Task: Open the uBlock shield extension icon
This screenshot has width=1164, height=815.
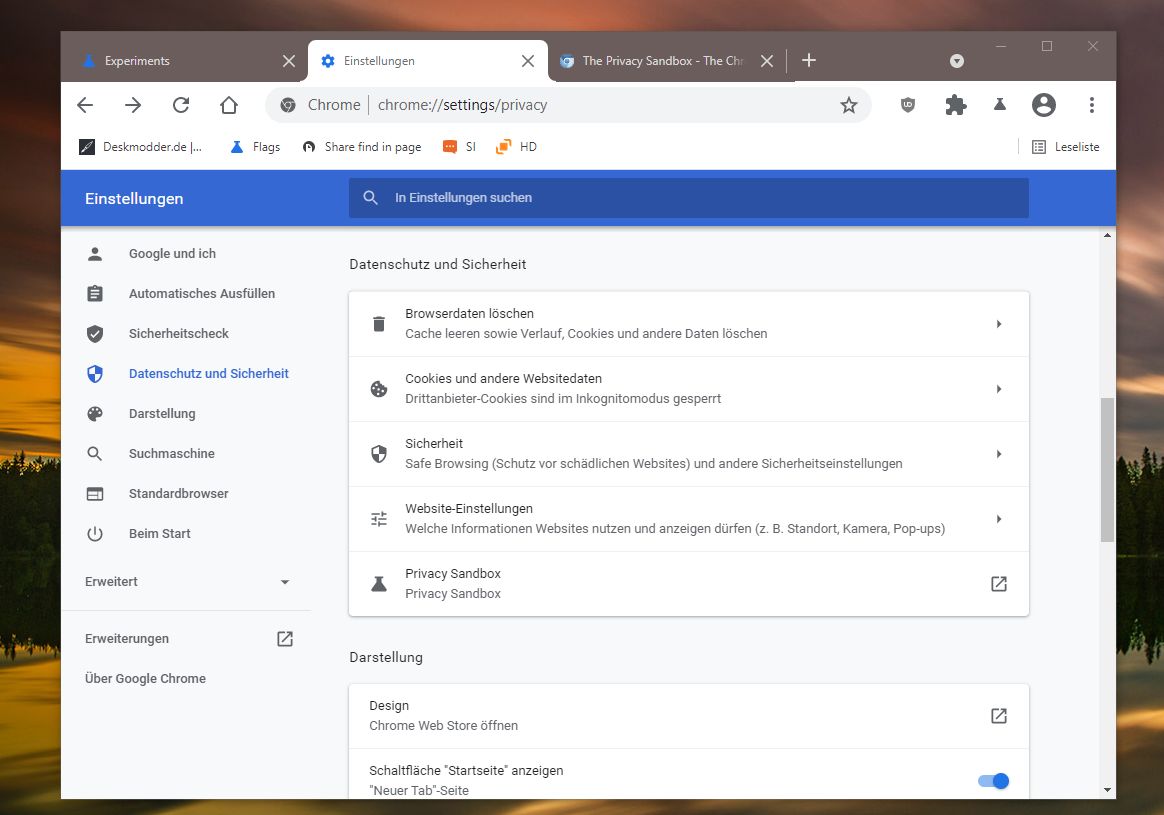Action: [x=908, y=105]
